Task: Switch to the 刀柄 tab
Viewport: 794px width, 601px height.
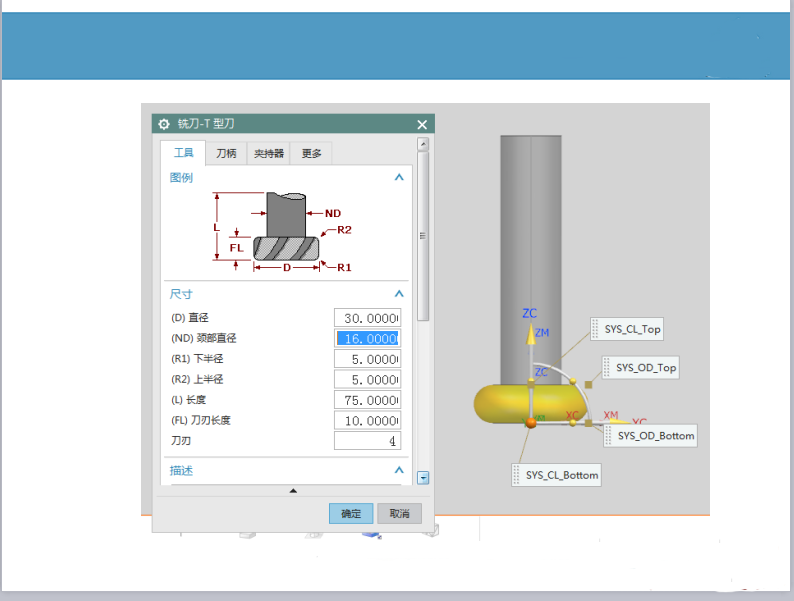Action: [227, 153]
